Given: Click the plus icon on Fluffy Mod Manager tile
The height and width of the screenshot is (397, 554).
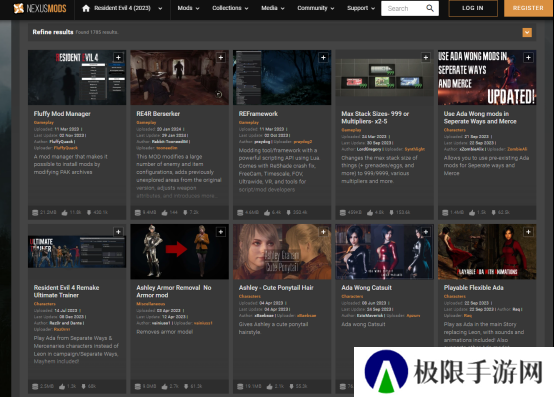Looking at the screenshot, I should click(118, 58).
